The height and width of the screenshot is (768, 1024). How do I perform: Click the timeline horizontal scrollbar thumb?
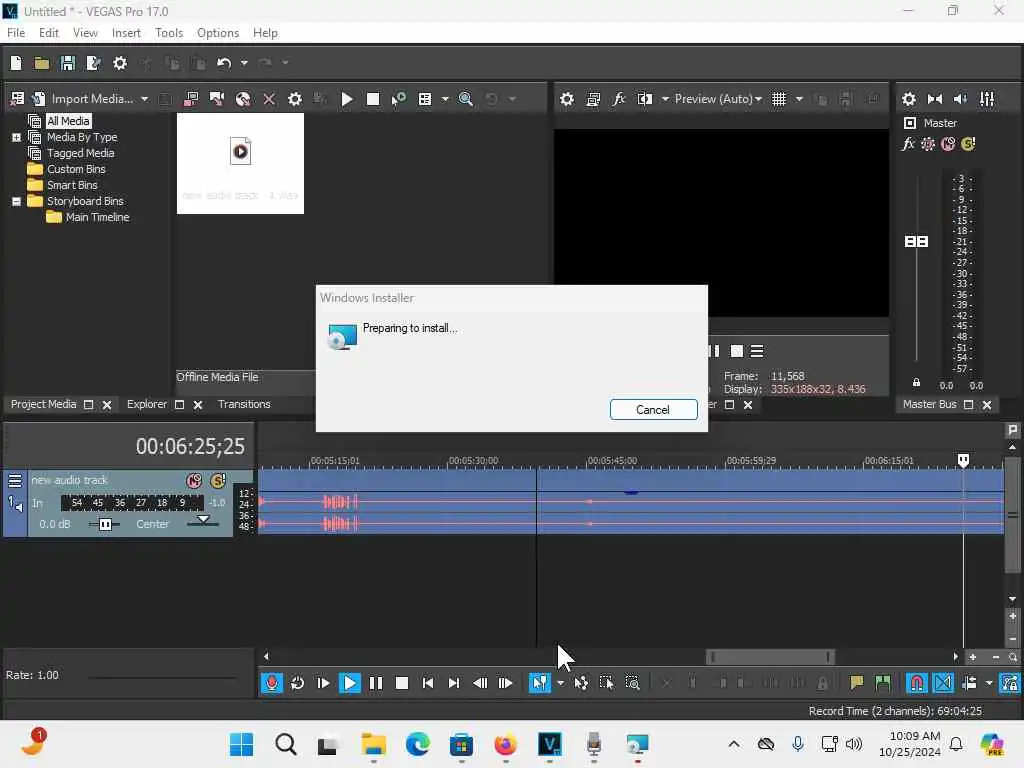coord(770,656)
